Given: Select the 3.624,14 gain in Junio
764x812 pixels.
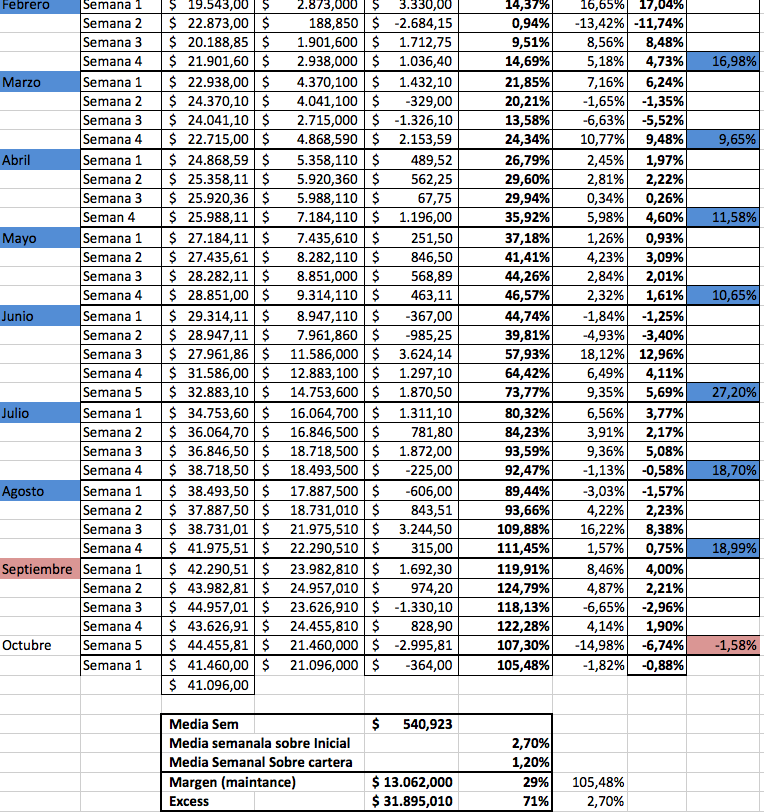Looking at the screenshot, I should 412,354.
